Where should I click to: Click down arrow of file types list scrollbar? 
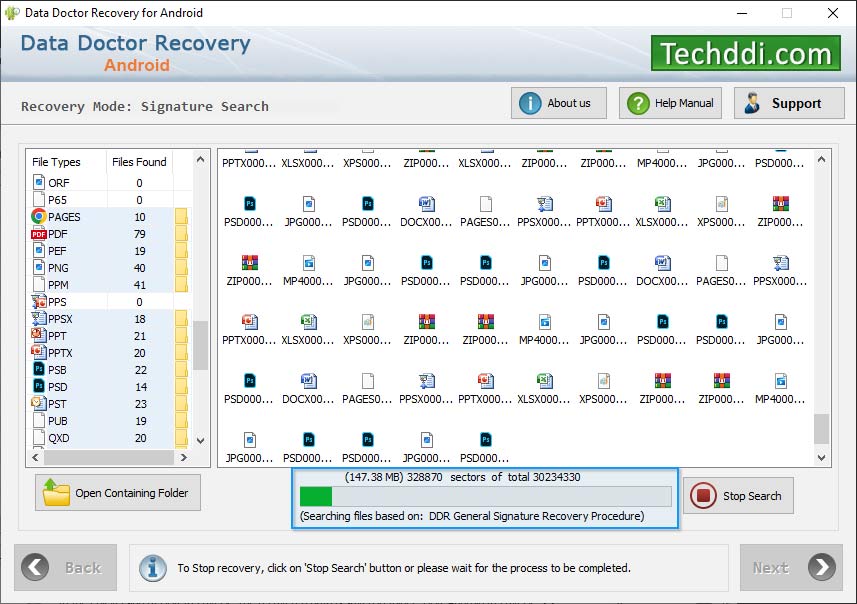pos(201,441)
